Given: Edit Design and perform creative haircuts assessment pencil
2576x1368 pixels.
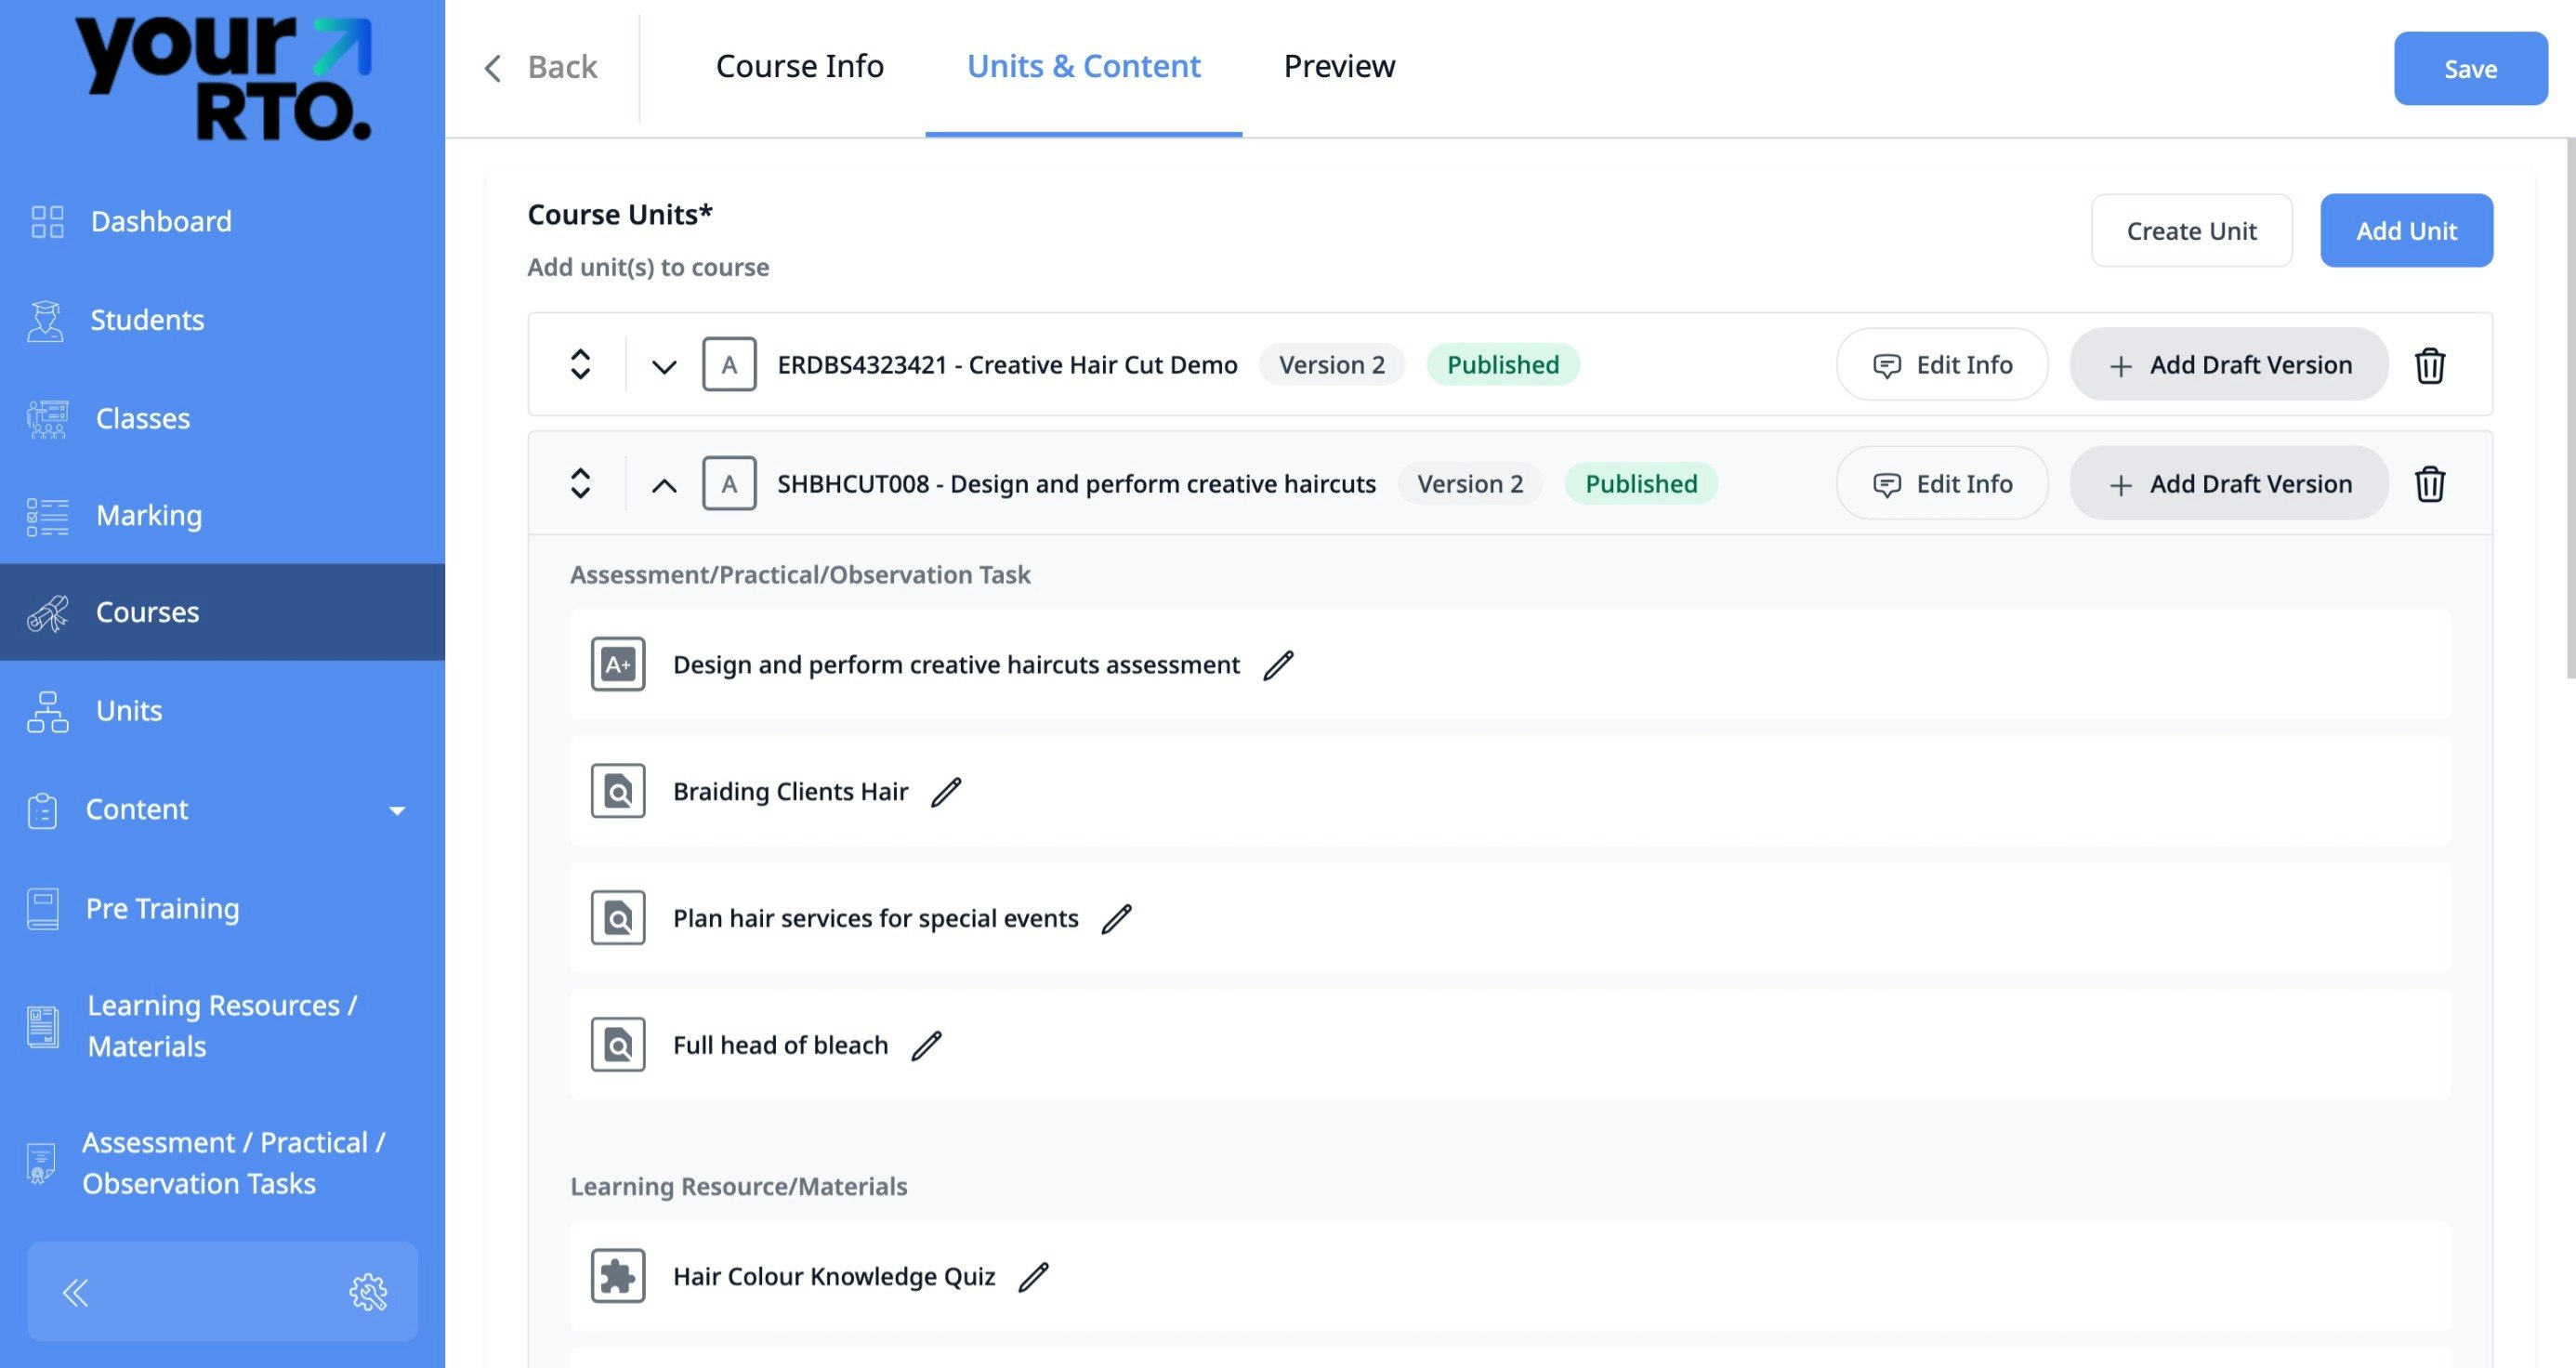Looking at the screenshot, I should point(1278,665).
